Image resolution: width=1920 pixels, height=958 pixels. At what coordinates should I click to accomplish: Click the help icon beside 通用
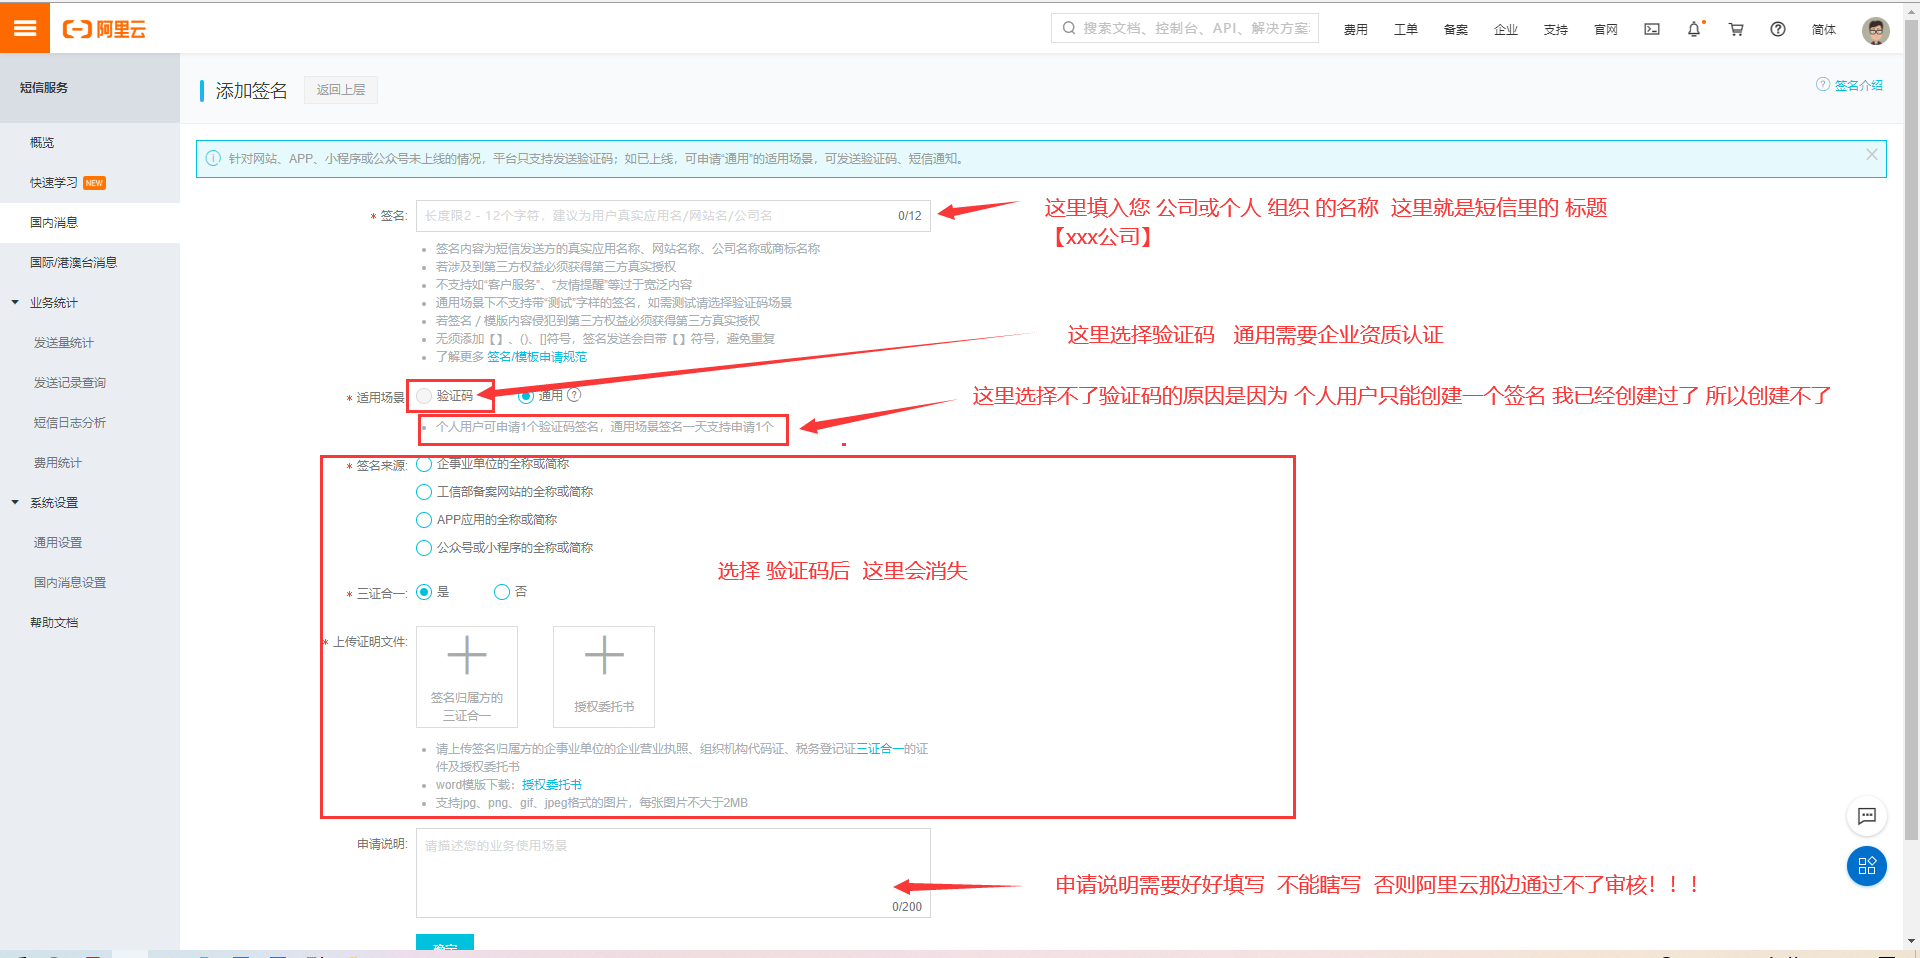[574, 395]
